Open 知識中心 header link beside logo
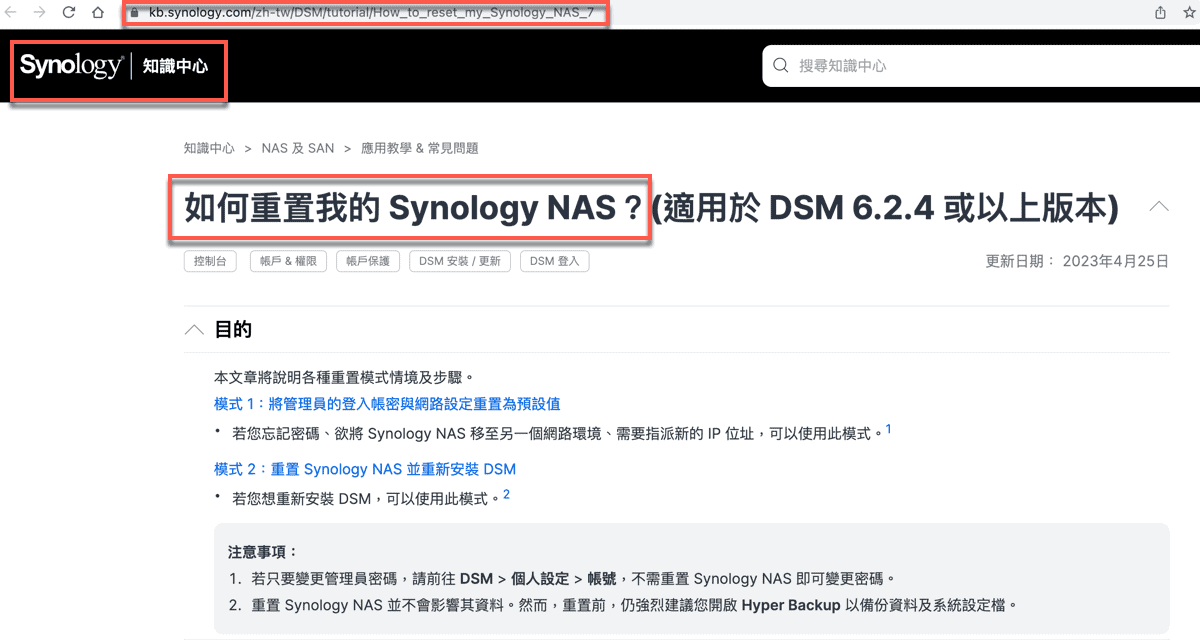The image size is (1200, 642). pyautogui.click(x=175, y=67)
